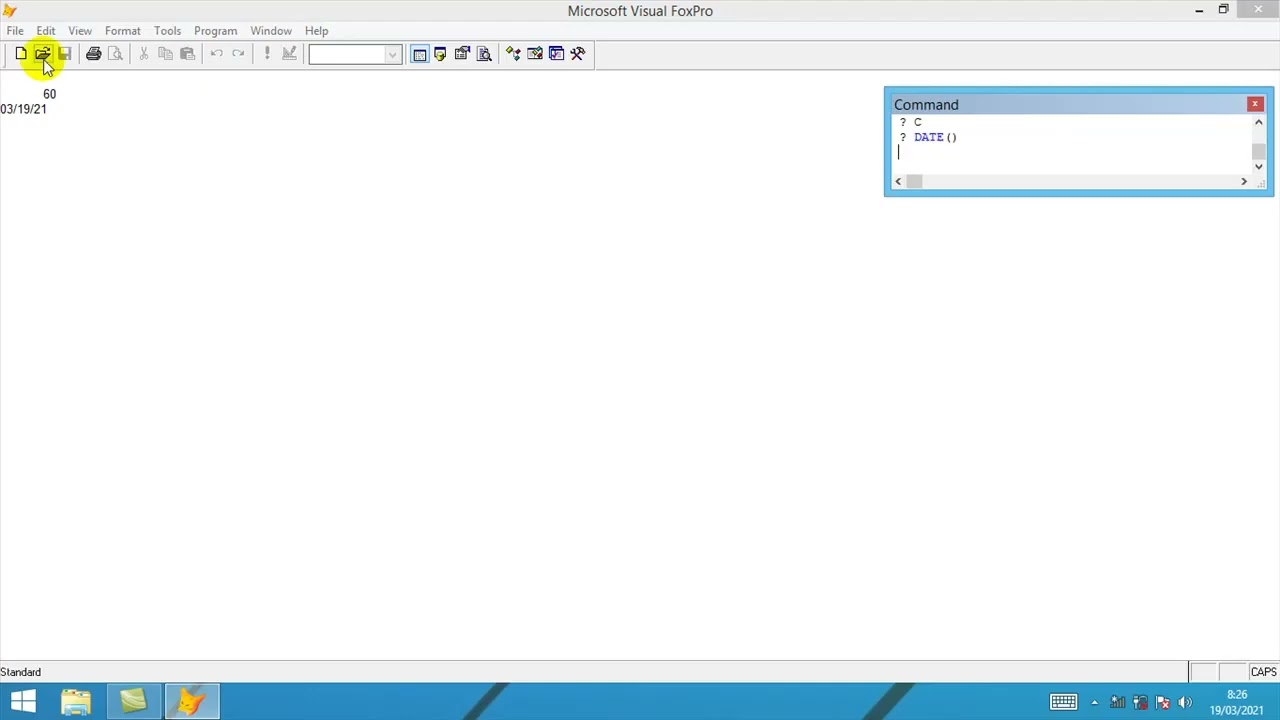The image size is (1280, 720).
Task: Open the Task Pane Manager icon
Action: (x=557, y=54)
